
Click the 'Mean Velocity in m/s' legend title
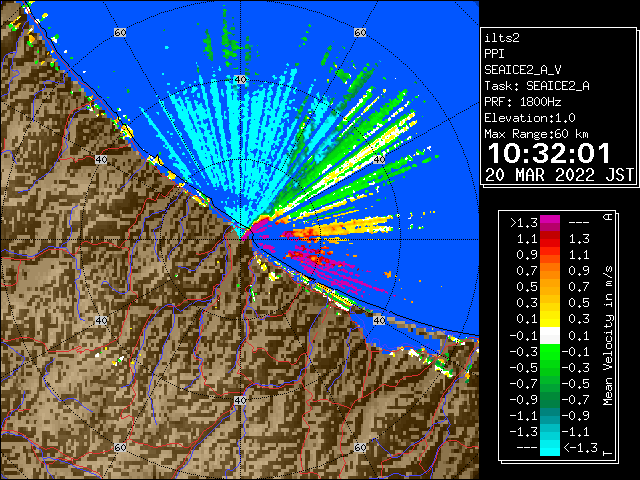tap(608, 335)
